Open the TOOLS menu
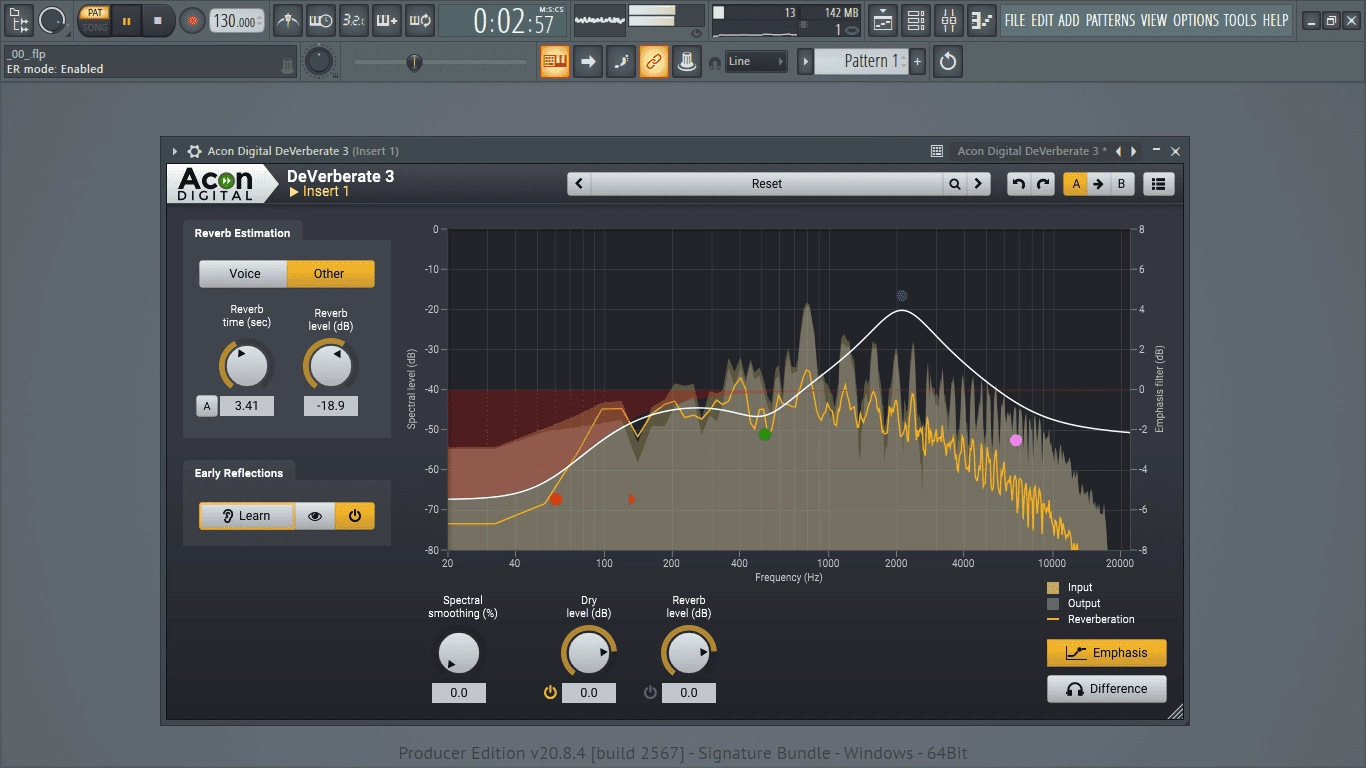The height and width of the screenshot is (768, 1366). pyautogui.click(x=1240, y=20)
